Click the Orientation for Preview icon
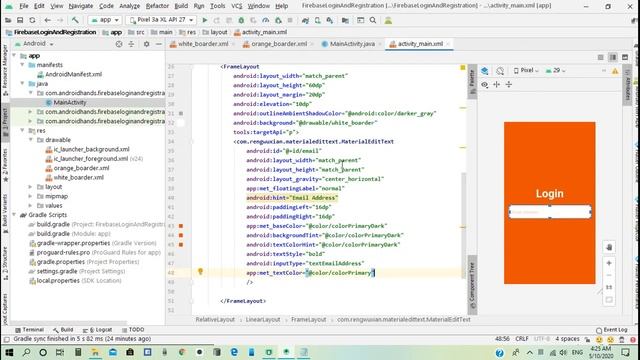 click(500, 71)
